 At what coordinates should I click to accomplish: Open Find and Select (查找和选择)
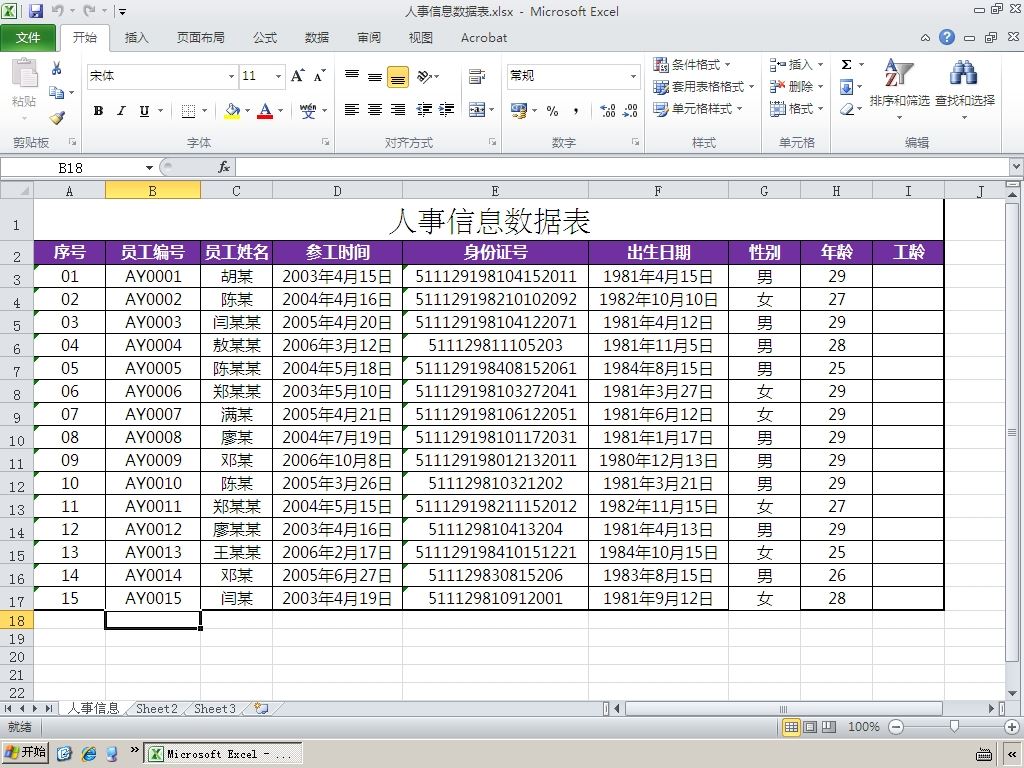pos(965,88)
